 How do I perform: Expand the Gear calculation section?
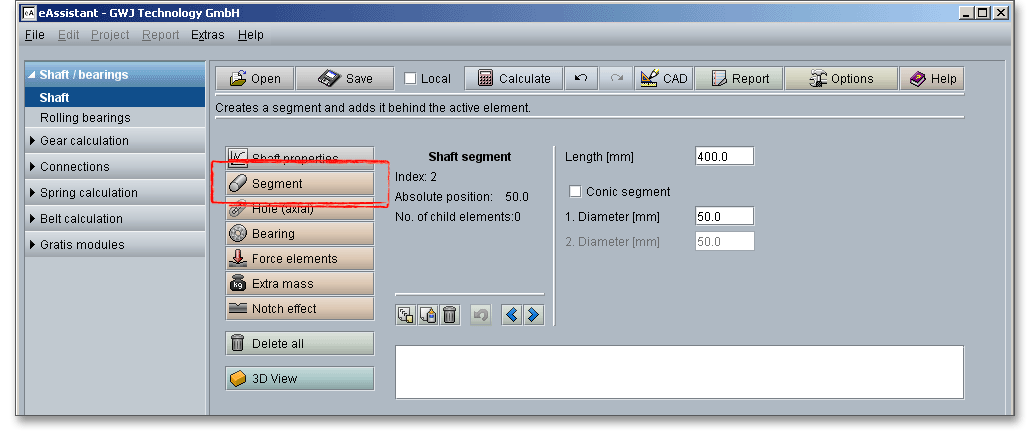84,141
